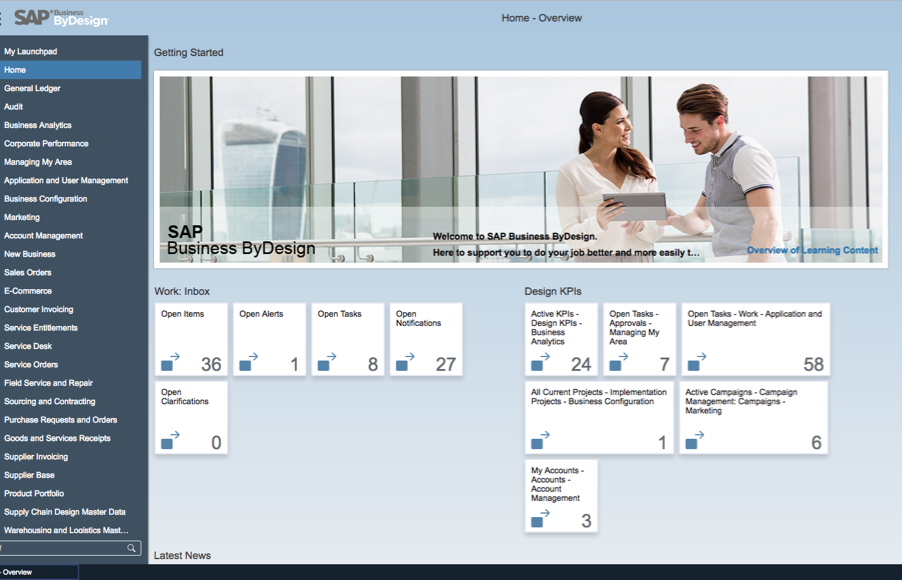Image resolution: width=902 pixels, height=580 pixels.
Task: Click the welcome banner image
Action: coord(521,170)
